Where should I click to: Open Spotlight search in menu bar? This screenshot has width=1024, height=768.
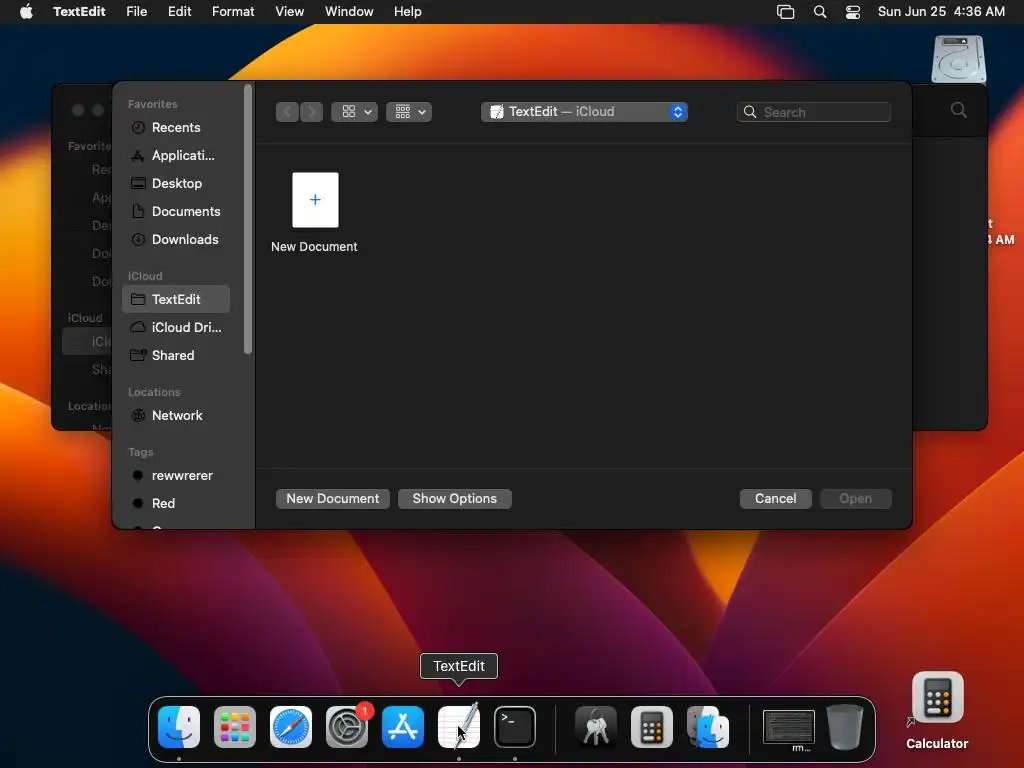point(820,12)
